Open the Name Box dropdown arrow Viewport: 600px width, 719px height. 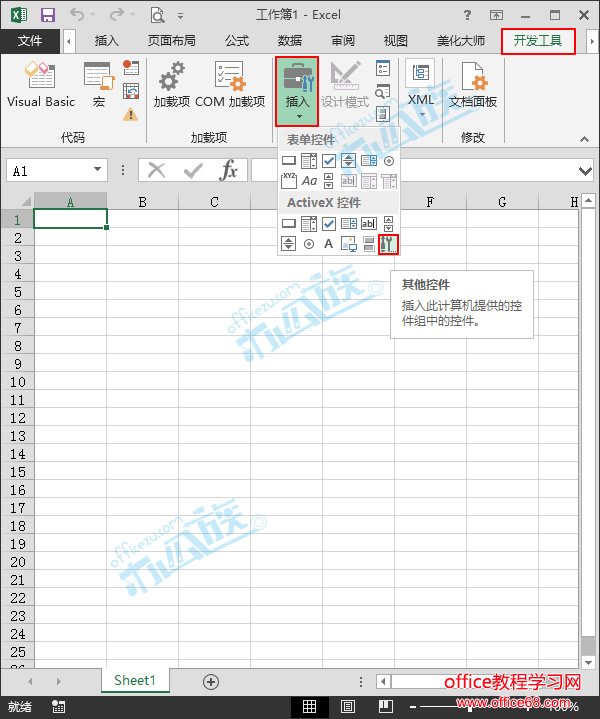tap(97, 169)
